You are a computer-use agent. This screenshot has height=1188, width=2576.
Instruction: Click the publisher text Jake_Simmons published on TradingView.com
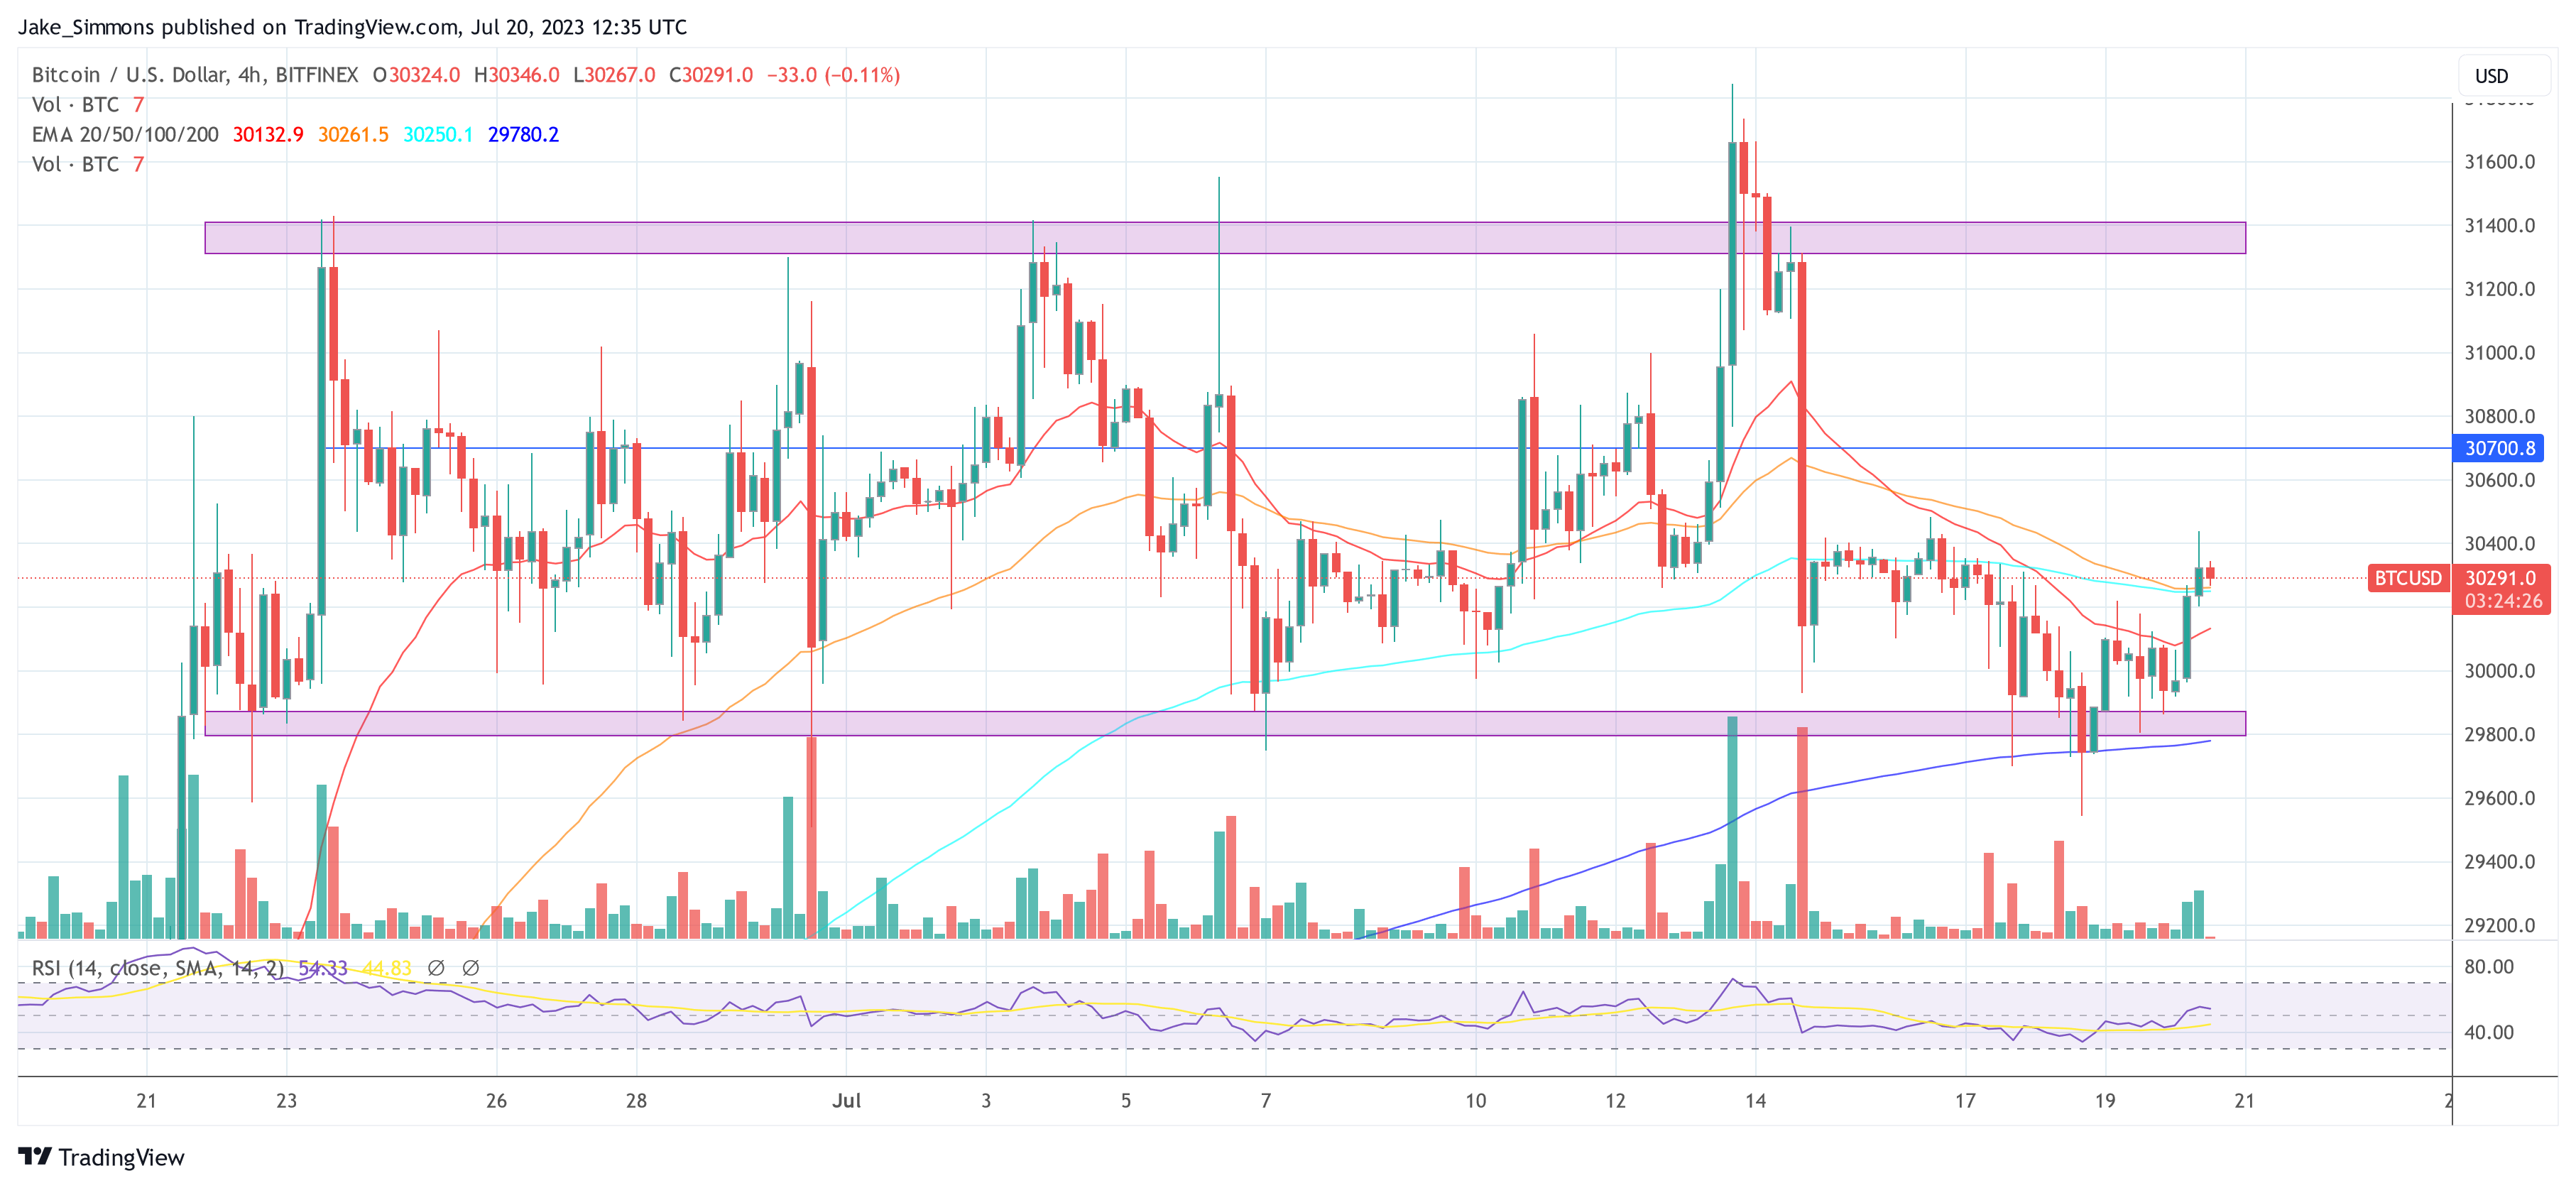(x=237, y=27)
